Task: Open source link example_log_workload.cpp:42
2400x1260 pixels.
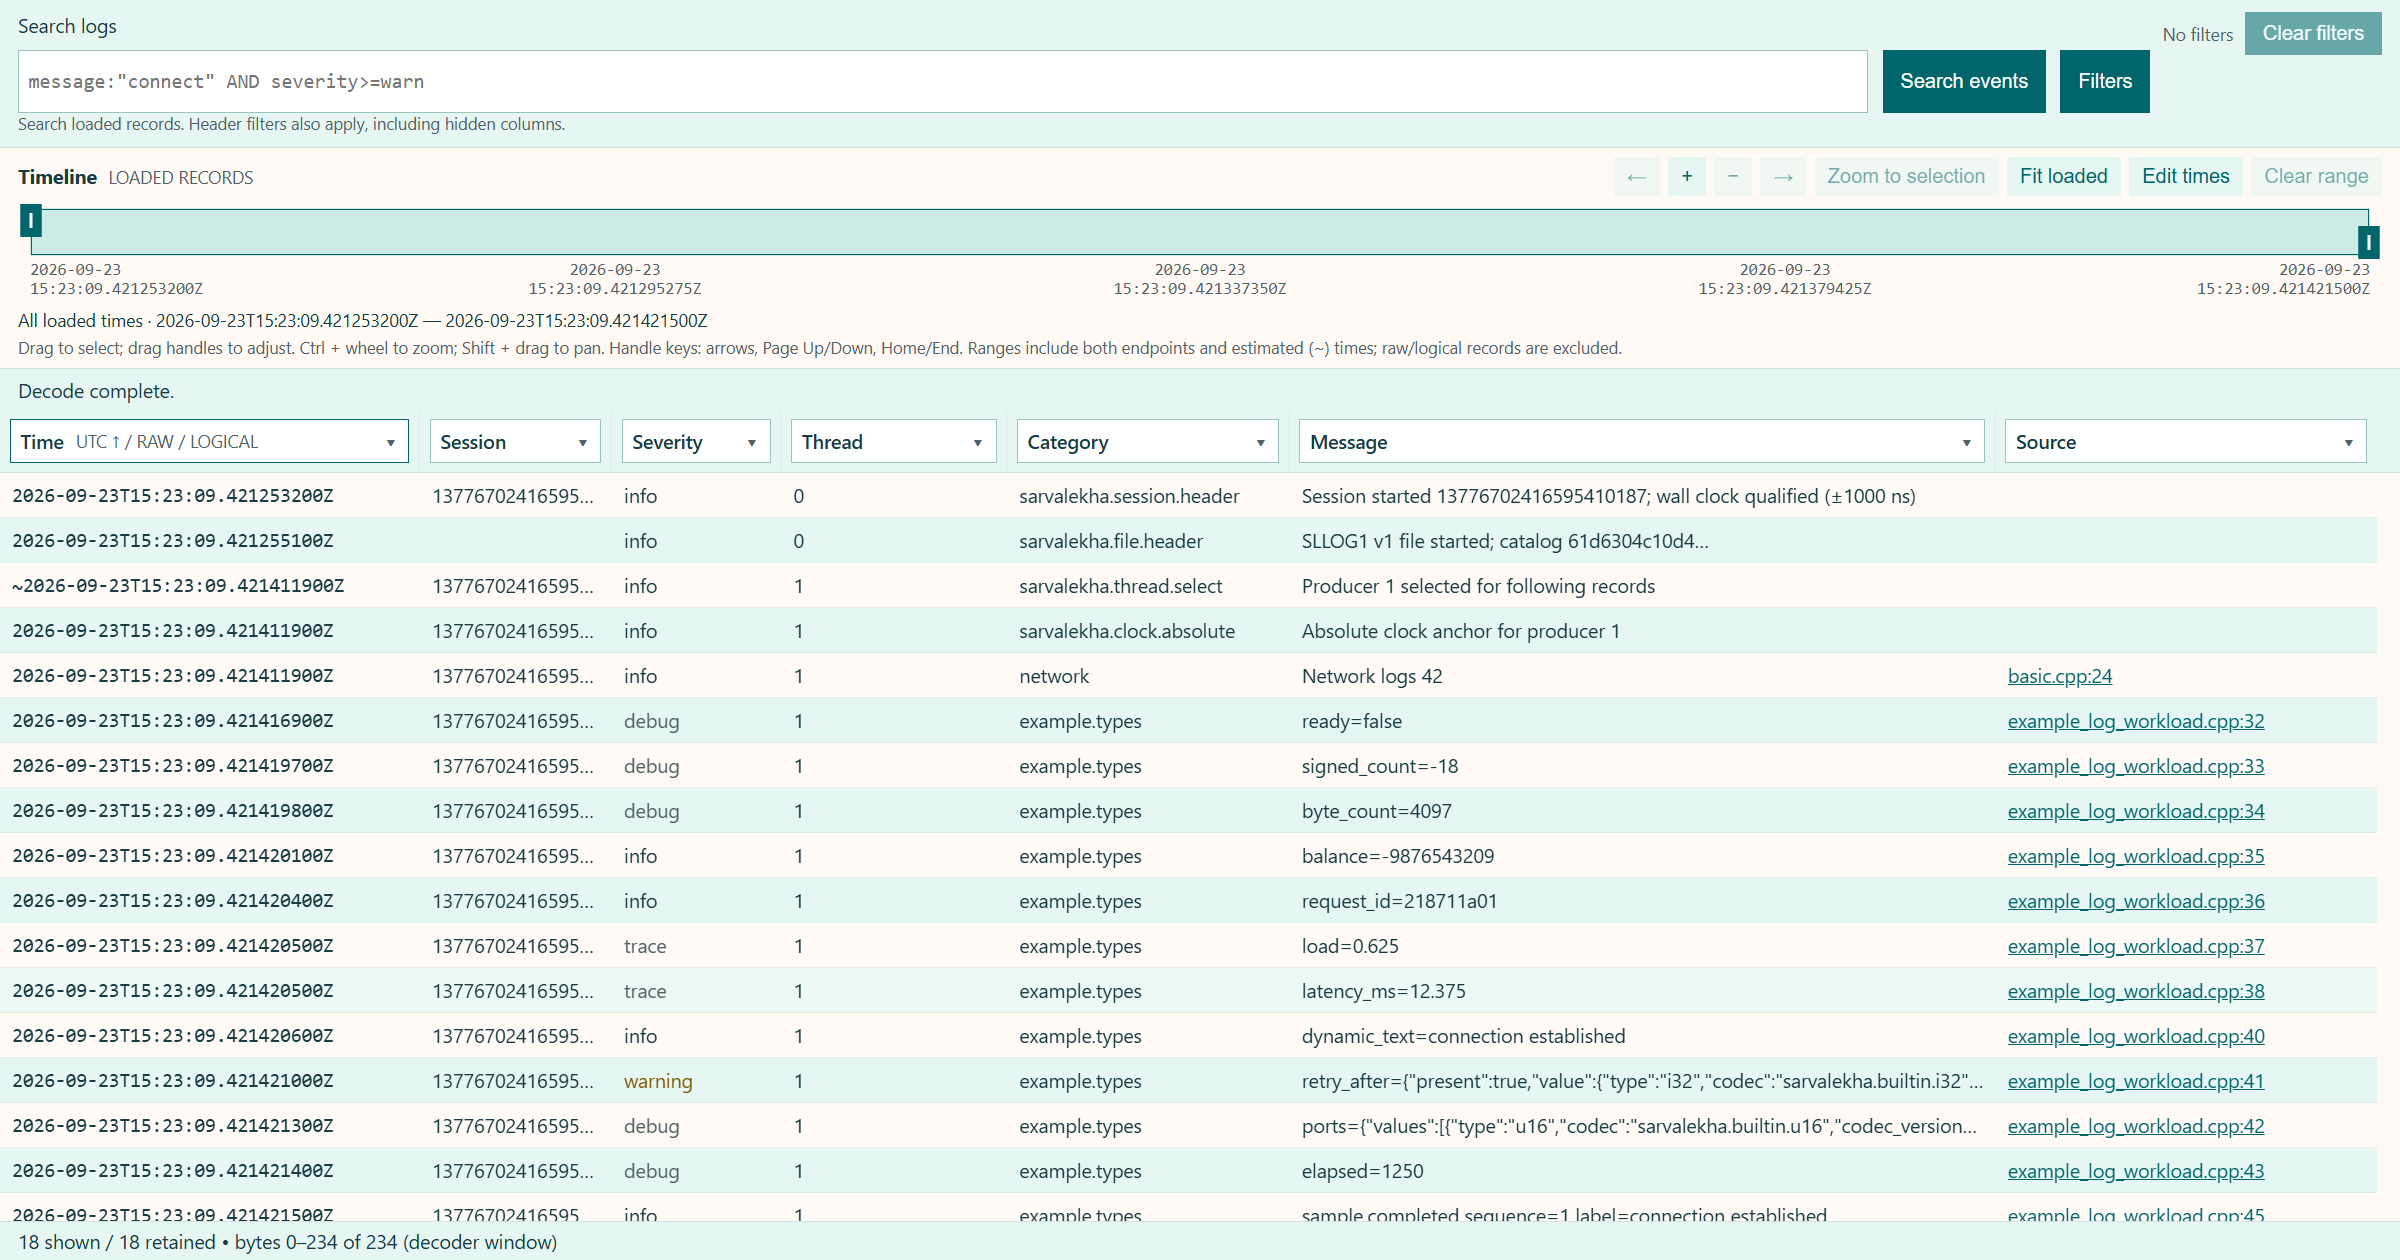Action: (x=2135, y=1126)
